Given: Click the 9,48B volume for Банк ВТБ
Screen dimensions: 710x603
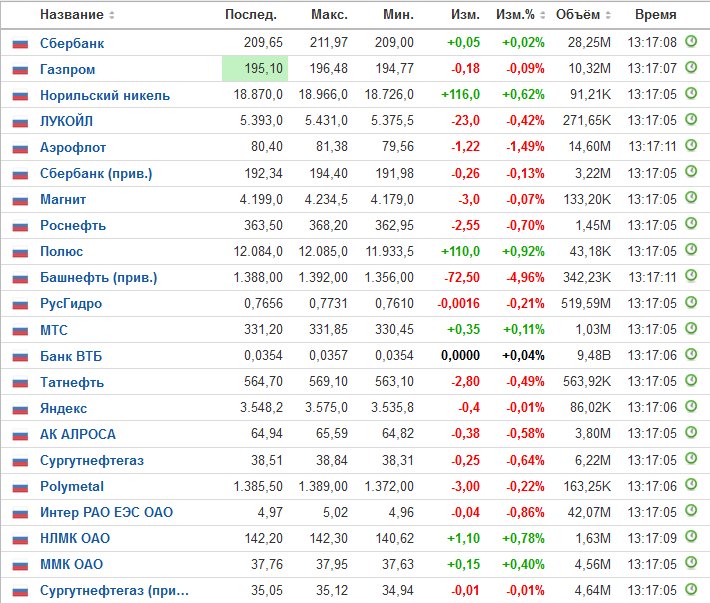Looking at the screenshot, I should coord(594,356).
